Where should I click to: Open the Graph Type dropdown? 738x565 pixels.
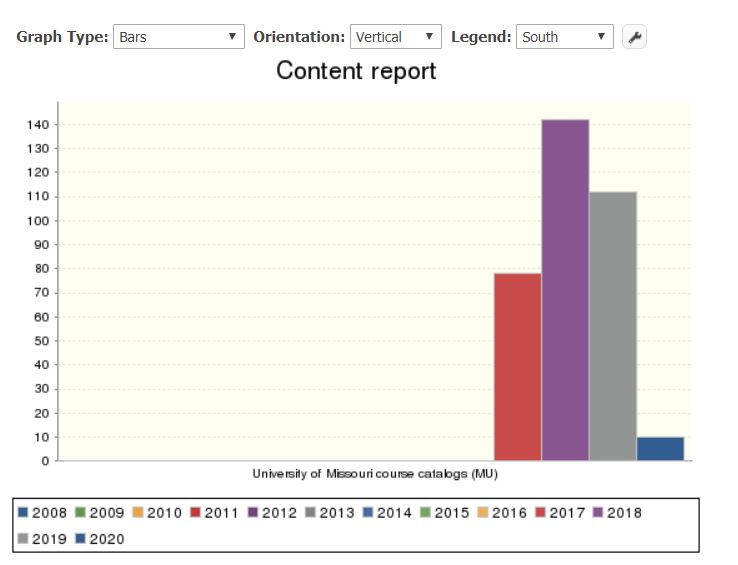click(179, 37)
